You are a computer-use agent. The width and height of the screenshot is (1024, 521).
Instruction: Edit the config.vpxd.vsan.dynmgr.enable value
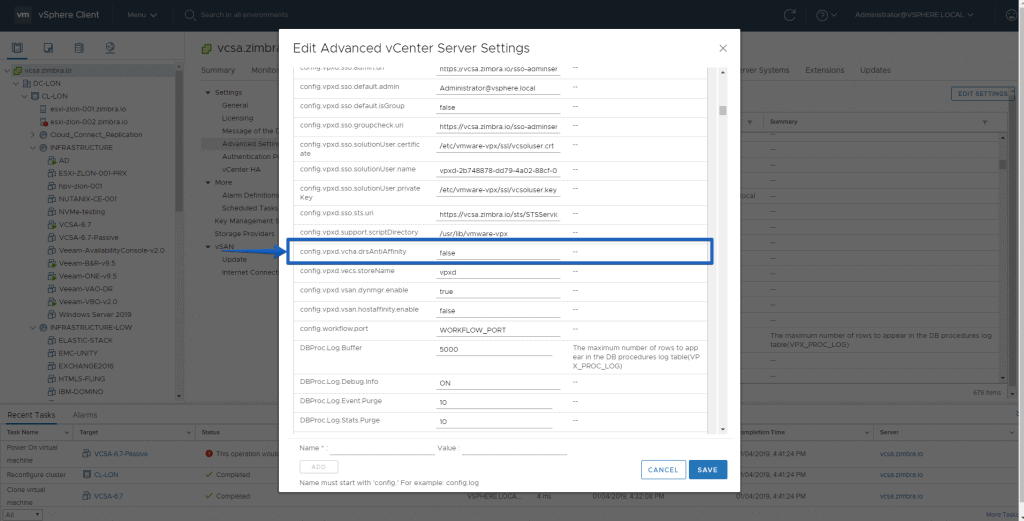pos(498,291)
